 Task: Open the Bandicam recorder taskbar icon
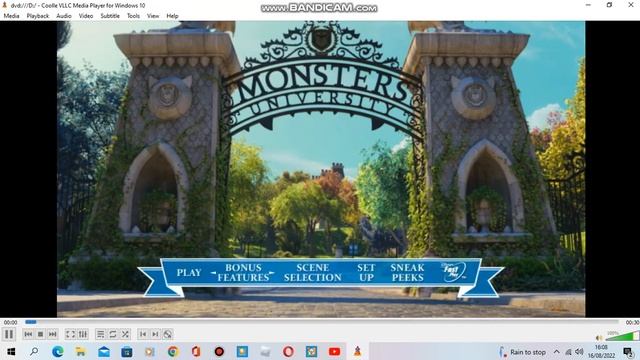(x=219, y=351)
